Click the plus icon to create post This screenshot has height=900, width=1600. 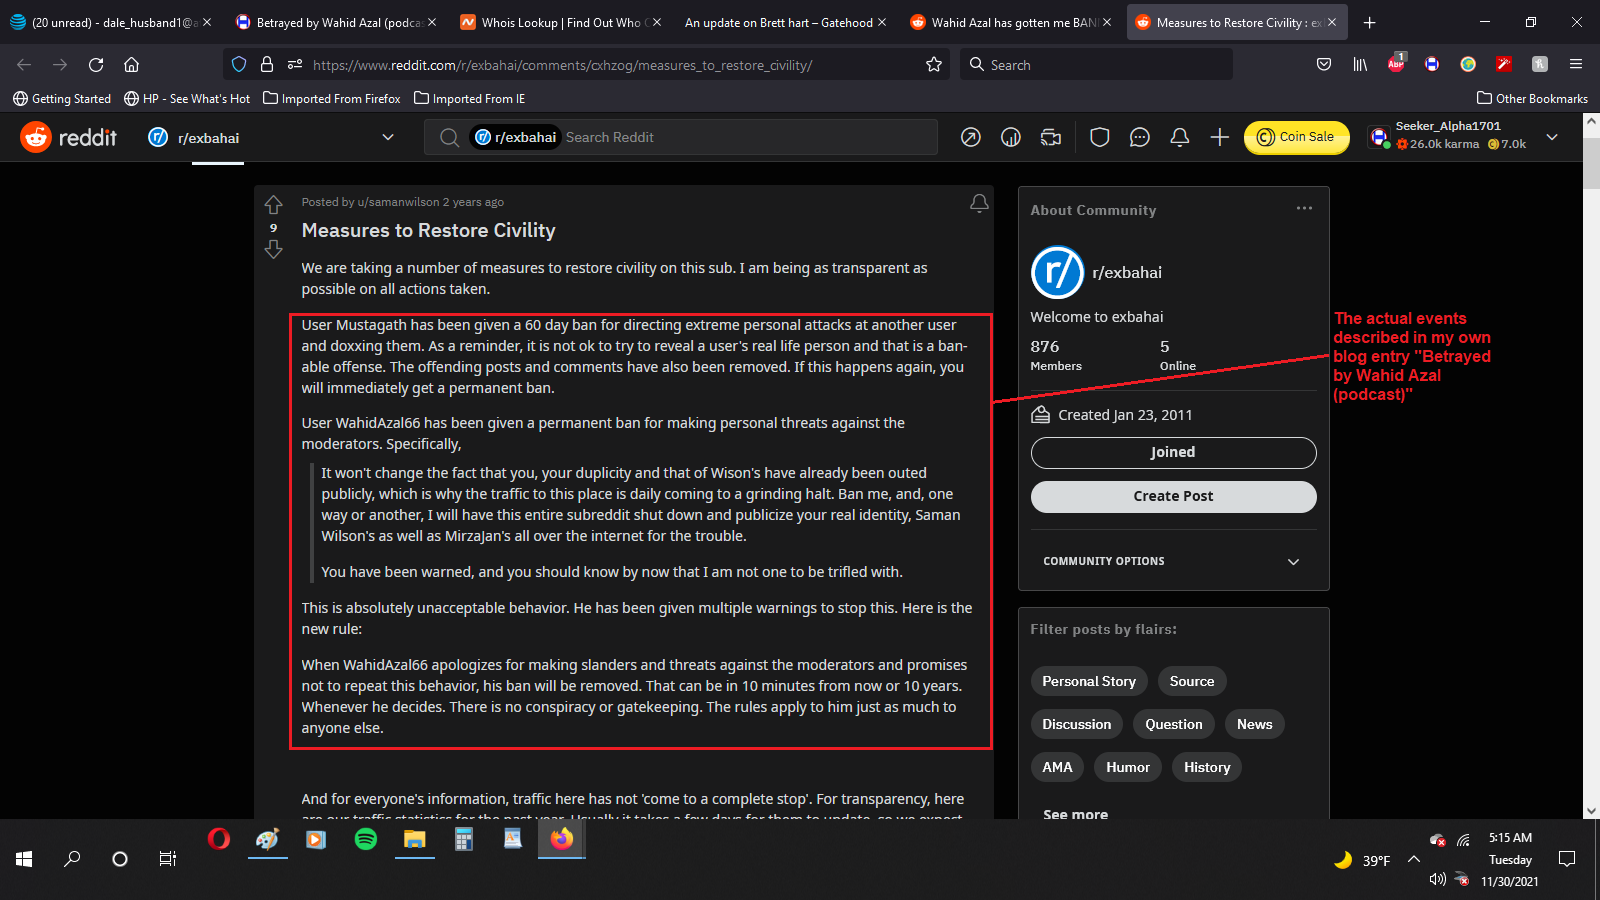pos(1219,138)
